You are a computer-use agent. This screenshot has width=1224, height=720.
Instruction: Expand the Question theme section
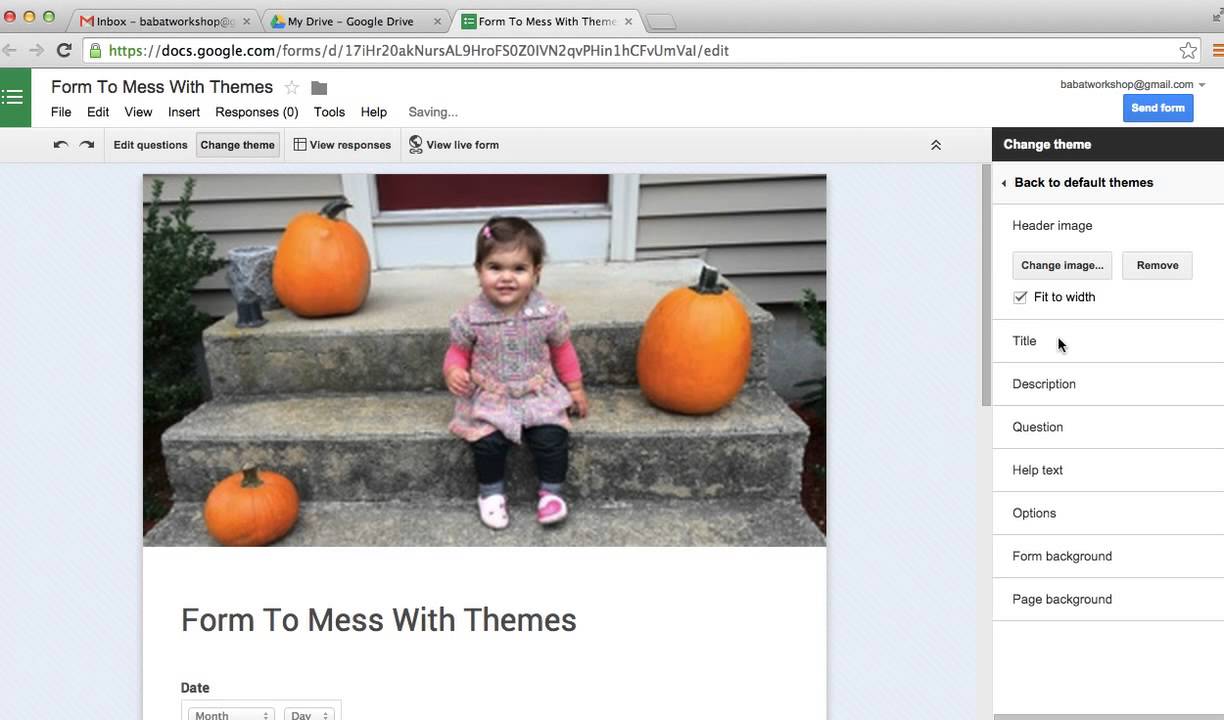1108,427
